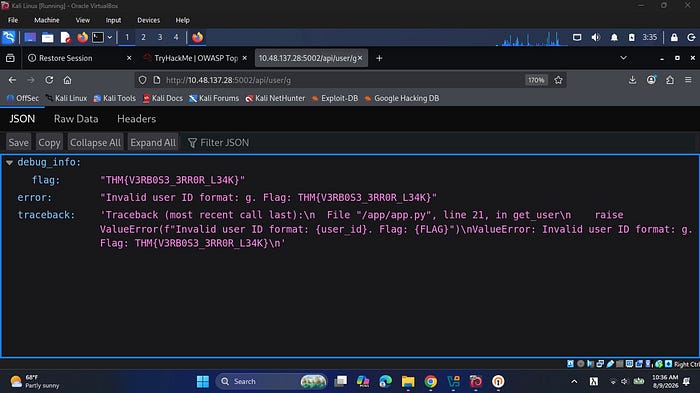This screenshot has width=700, height=393.
Task: Show hidden Windows tray icons chevron
Action: pyautogui.click(x=574, y=381)
